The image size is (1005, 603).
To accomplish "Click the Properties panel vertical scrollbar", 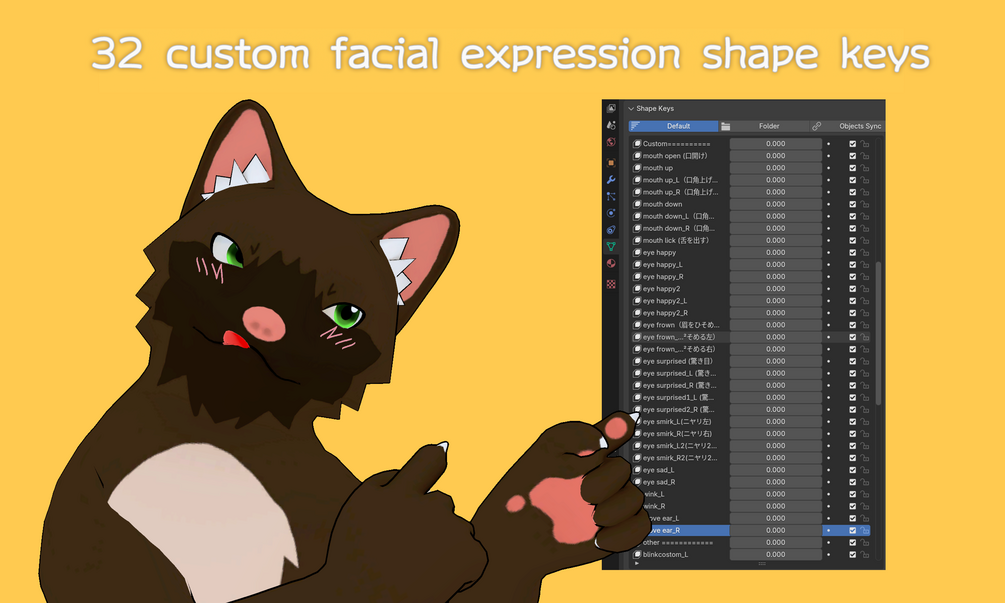I will (x=878, y=333).
